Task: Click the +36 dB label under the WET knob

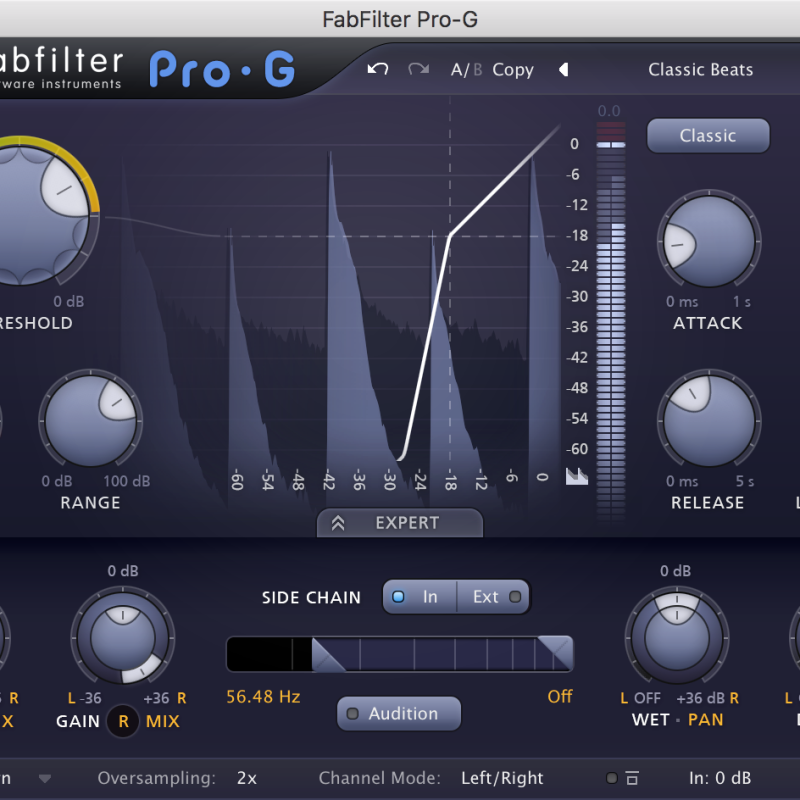Action: [701, 698]
